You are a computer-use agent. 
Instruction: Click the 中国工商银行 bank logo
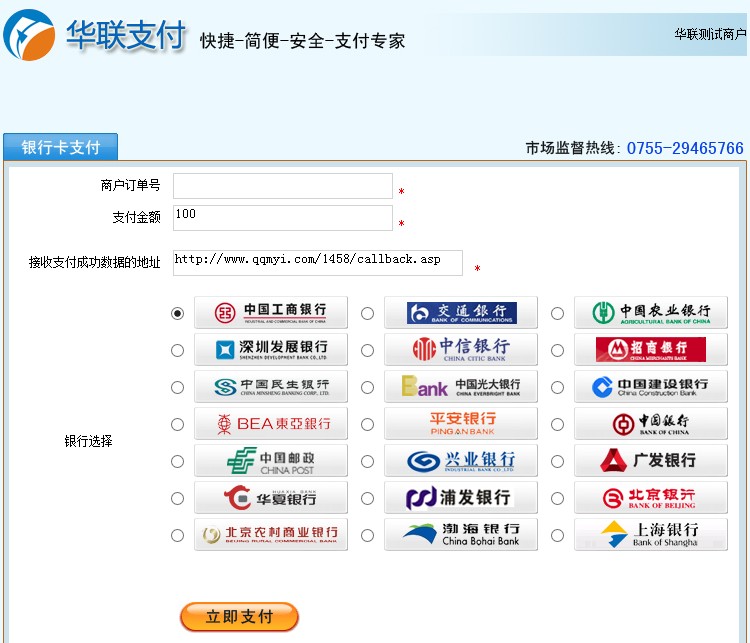pyautogui.click(x=271, y=312)
